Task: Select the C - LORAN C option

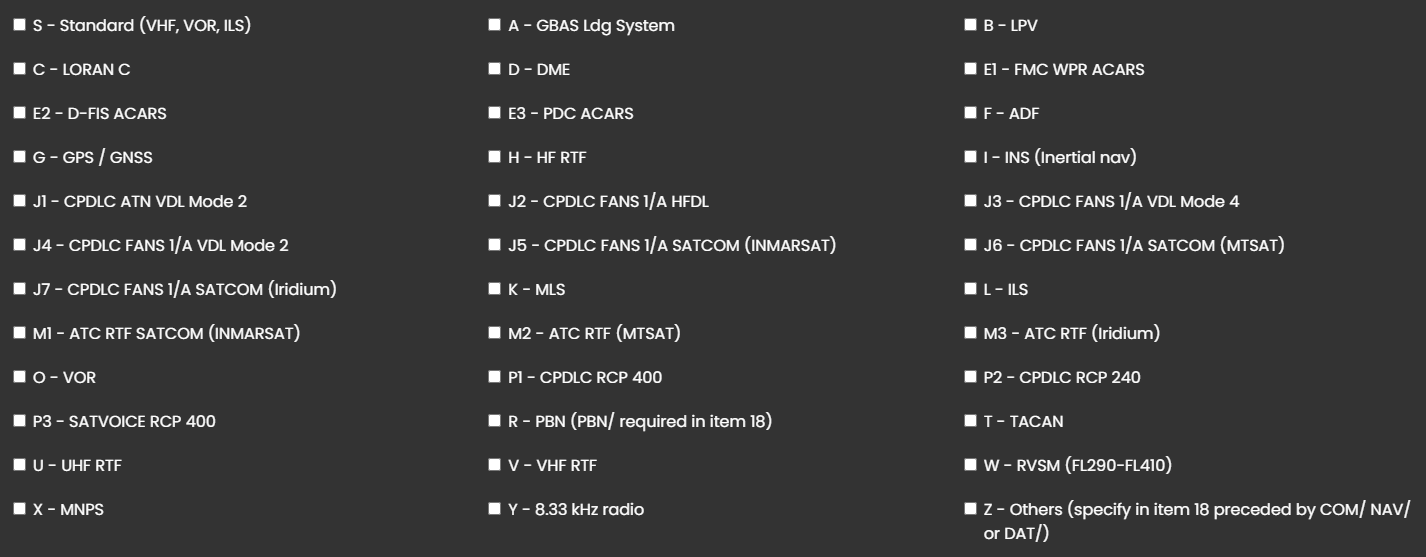Action: (19, 69)
